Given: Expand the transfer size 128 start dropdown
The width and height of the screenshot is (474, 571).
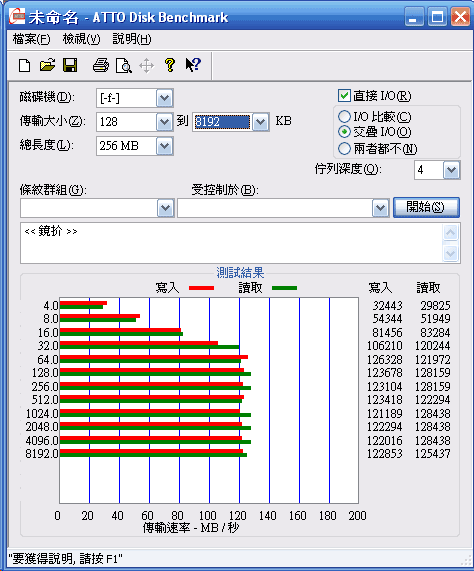Looking at the screenshot, I should coord(165,122).
